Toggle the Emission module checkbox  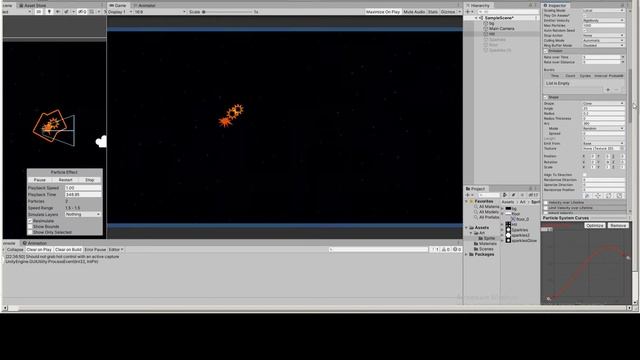pos(546,51)
